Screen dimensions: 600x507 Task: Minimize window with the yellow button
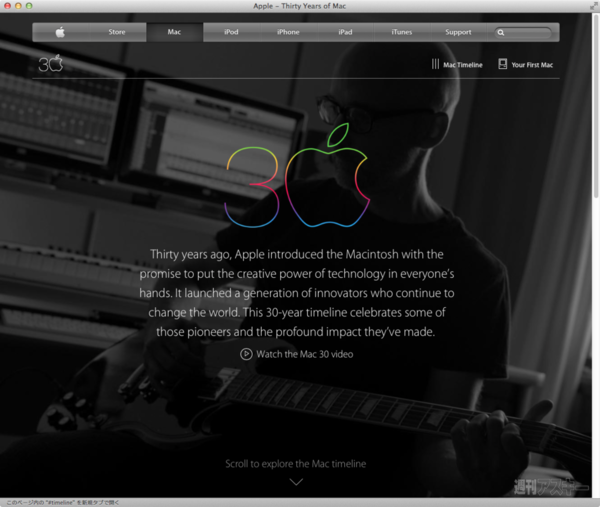click(x=18, y=6)
